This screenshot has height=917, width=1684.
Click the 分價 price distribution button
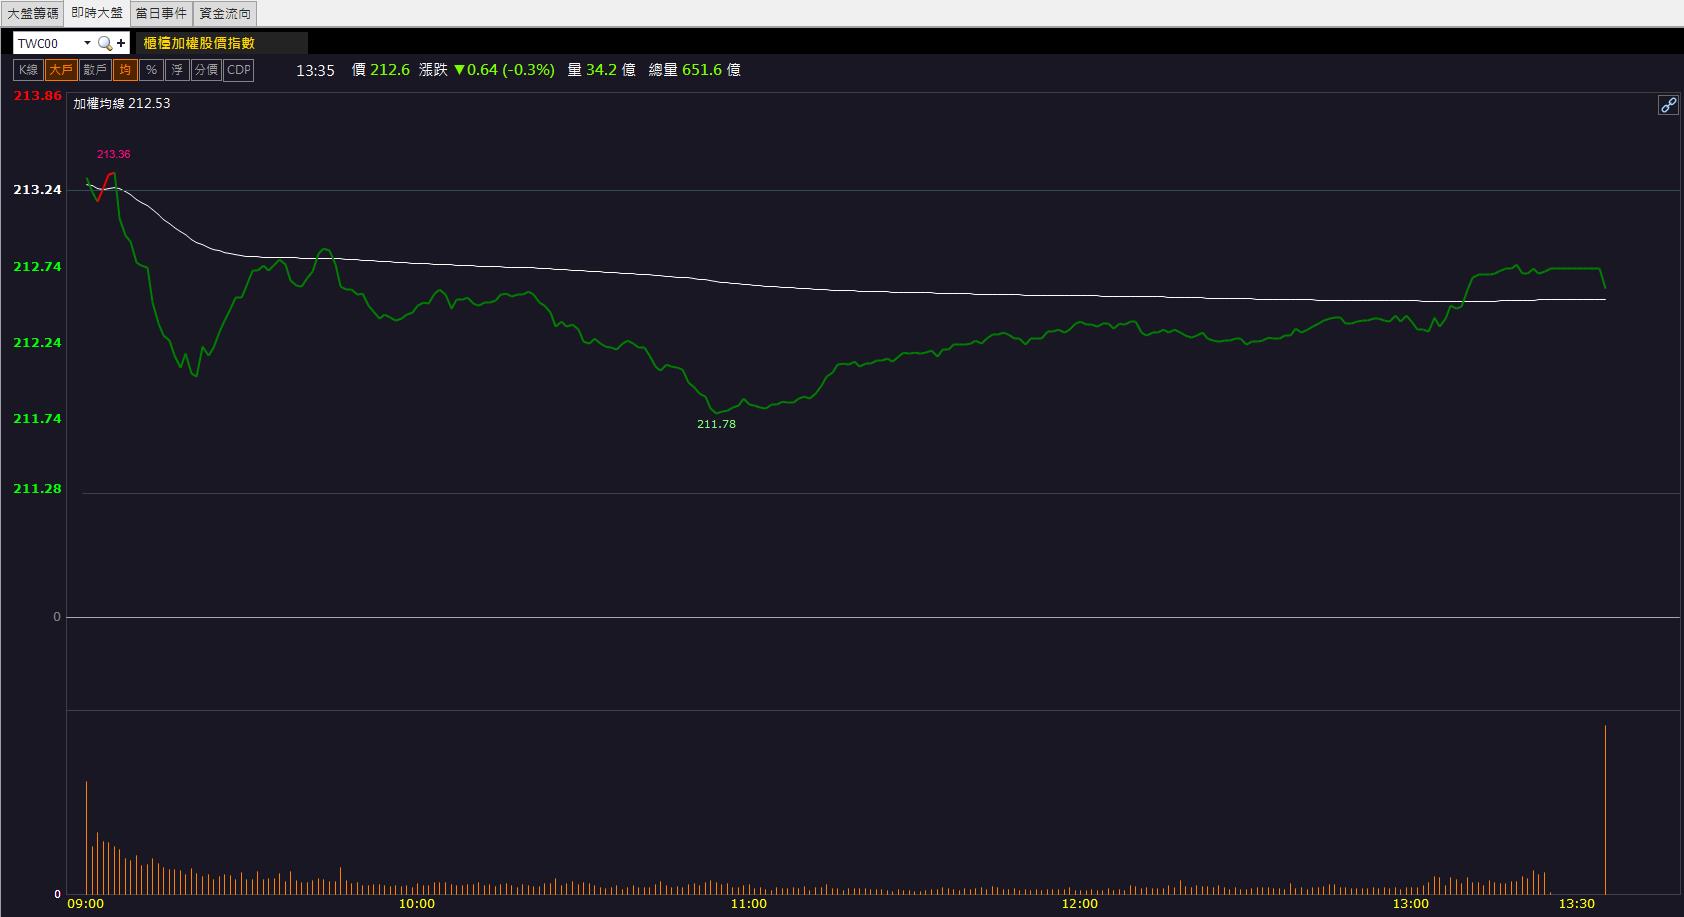(x=206, y=70)
